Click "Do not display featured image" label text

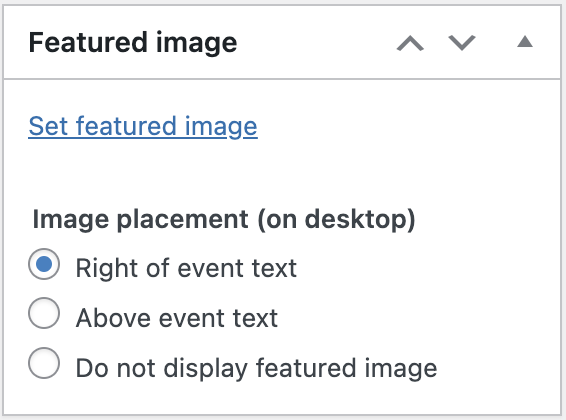point(256,368)
